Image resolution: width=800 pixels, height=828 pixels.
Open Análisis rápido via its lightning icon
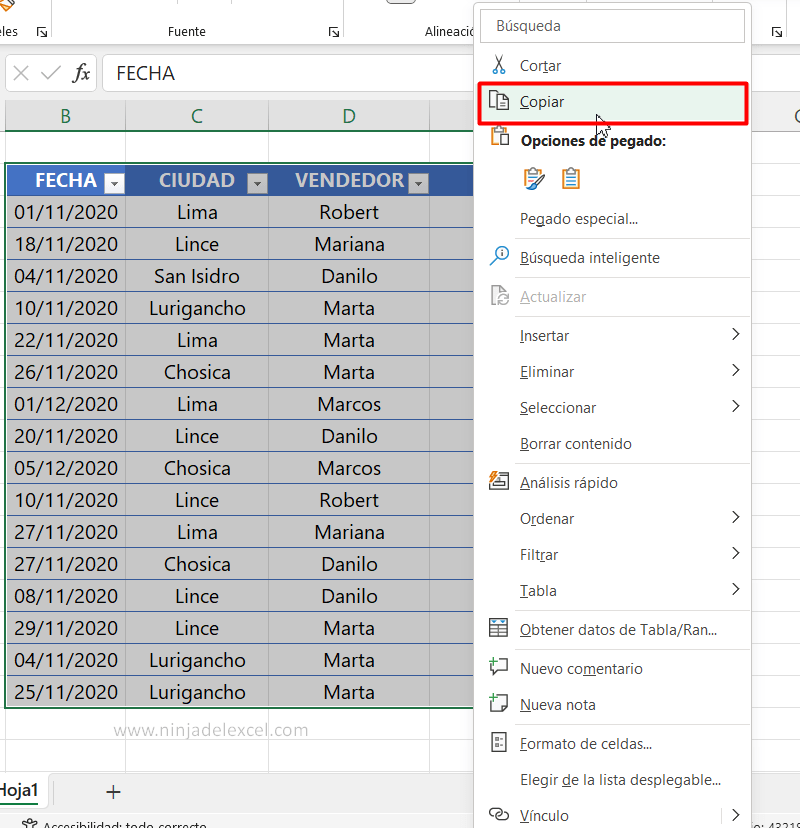coord(498,481)
